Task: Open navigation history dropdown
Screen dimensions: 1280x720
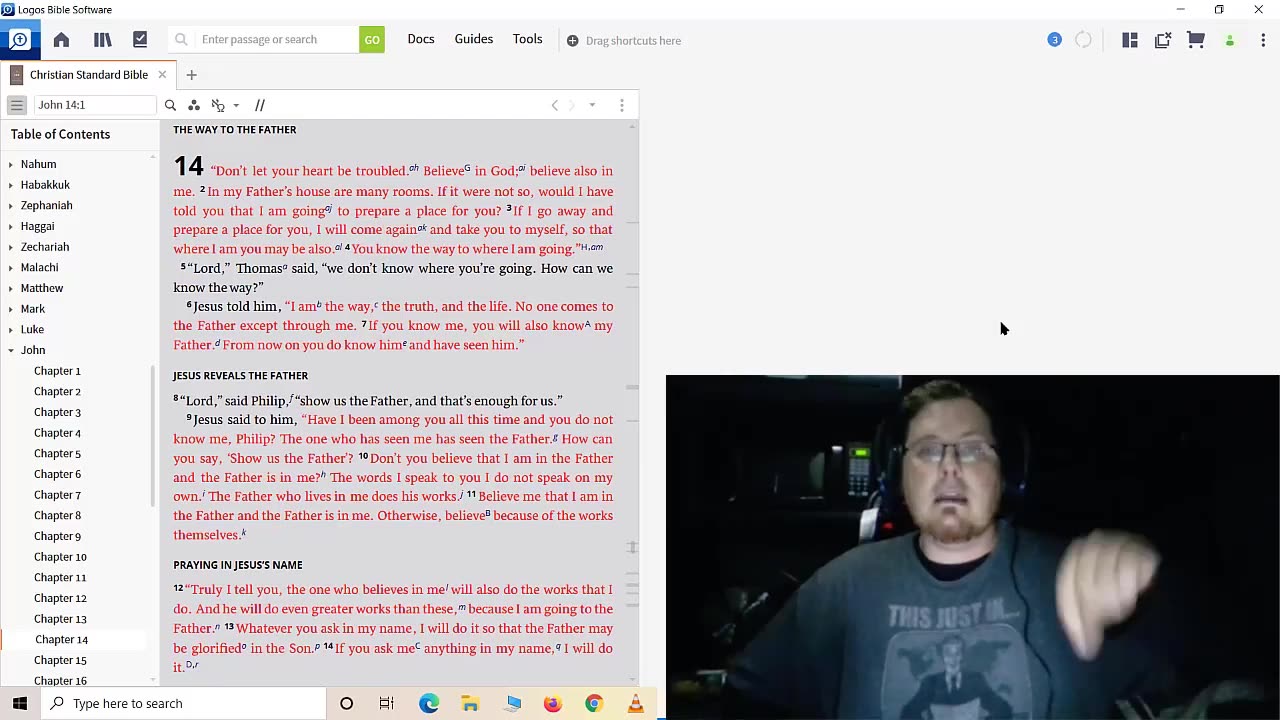Action: click(x=592, y=105)
